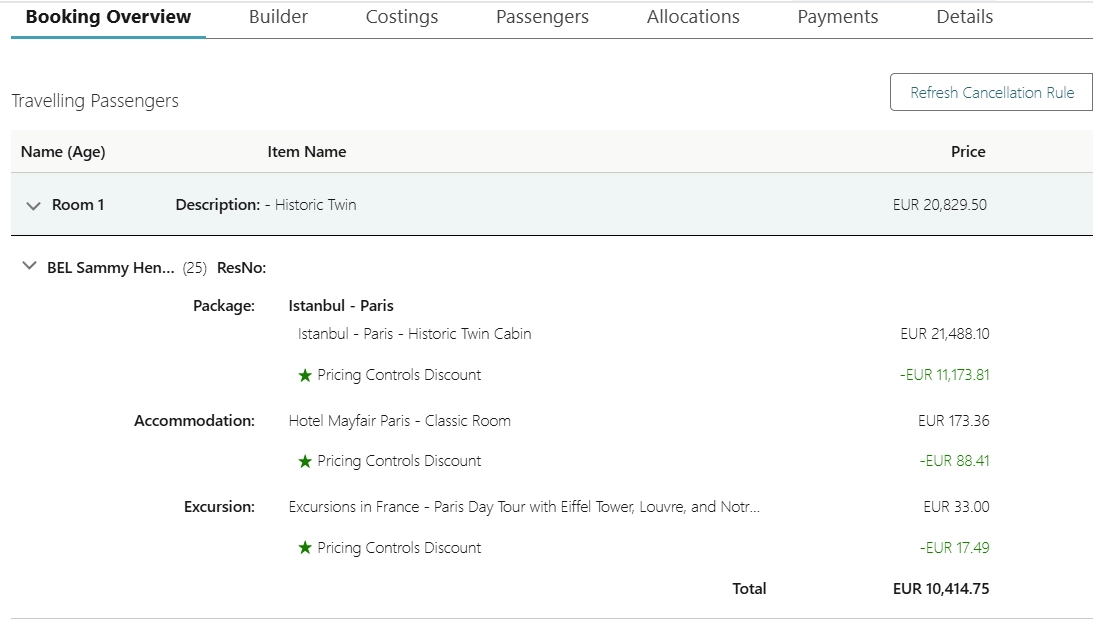Screen dimensions: 1093x636
Task: Select the Allocations tab
Action: (693, 17)
